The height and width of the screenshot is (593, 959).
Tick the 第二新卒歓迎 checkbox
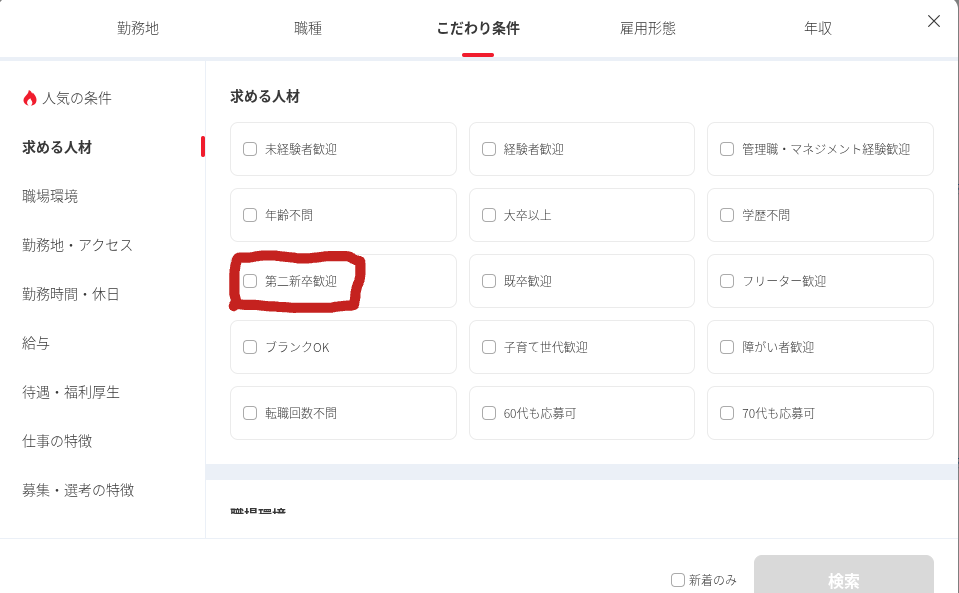coord(250,281)
